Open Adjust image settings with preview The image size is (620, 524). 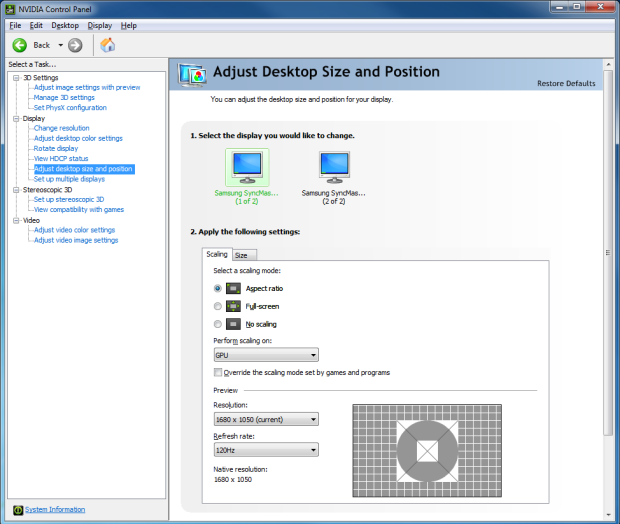pyautogui.click(x=87, y=87)
